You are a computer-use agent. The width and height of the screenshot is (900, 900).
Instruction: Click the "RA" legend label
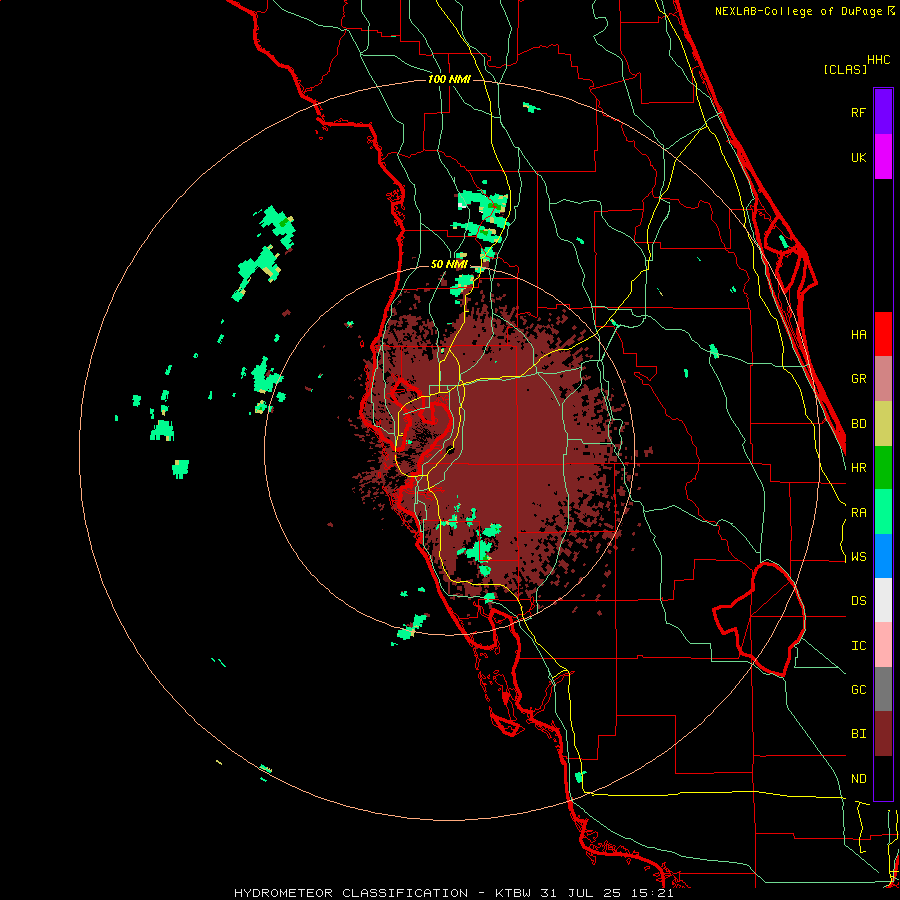[x=859, y=513]
